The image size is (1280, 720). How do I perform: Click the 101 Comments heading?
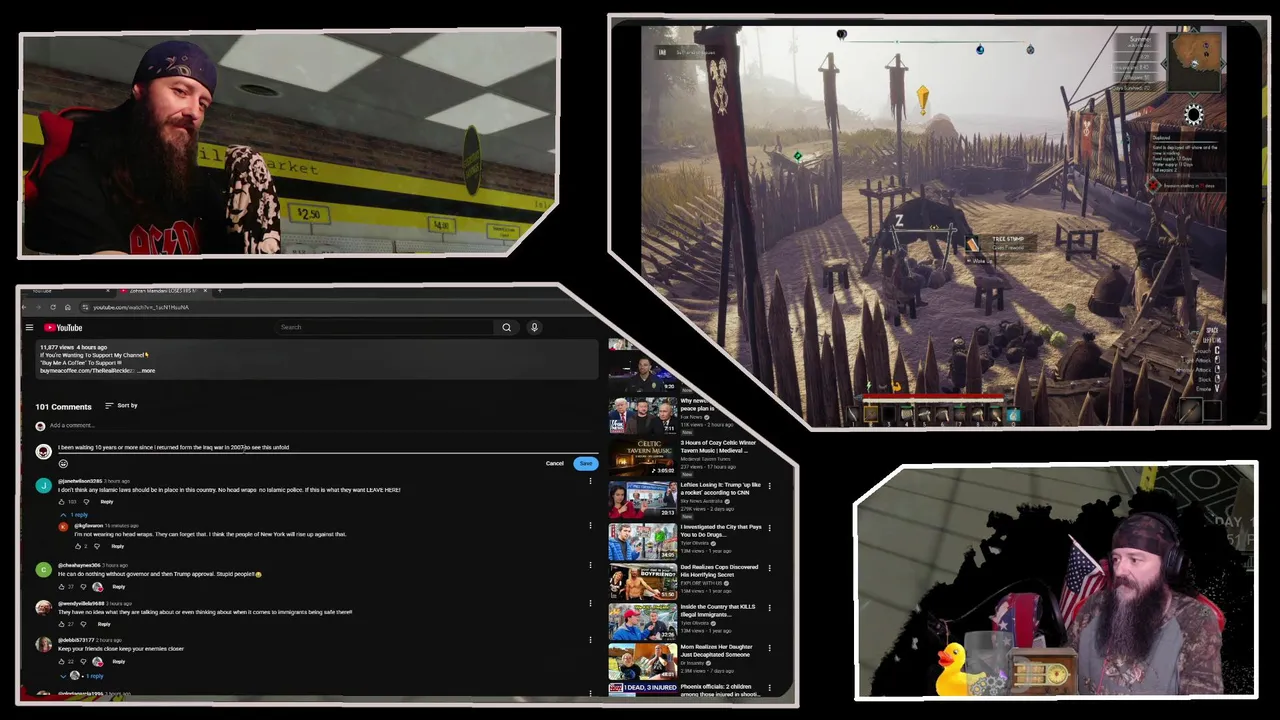coord(63,407)
